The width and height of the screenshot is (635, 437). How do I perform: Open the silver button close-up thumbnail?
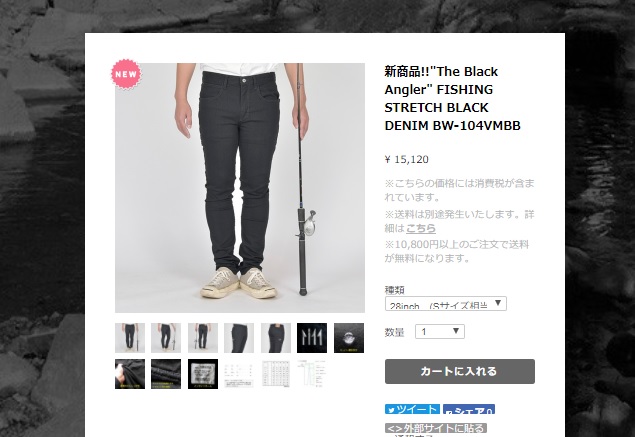pos(349,338)
